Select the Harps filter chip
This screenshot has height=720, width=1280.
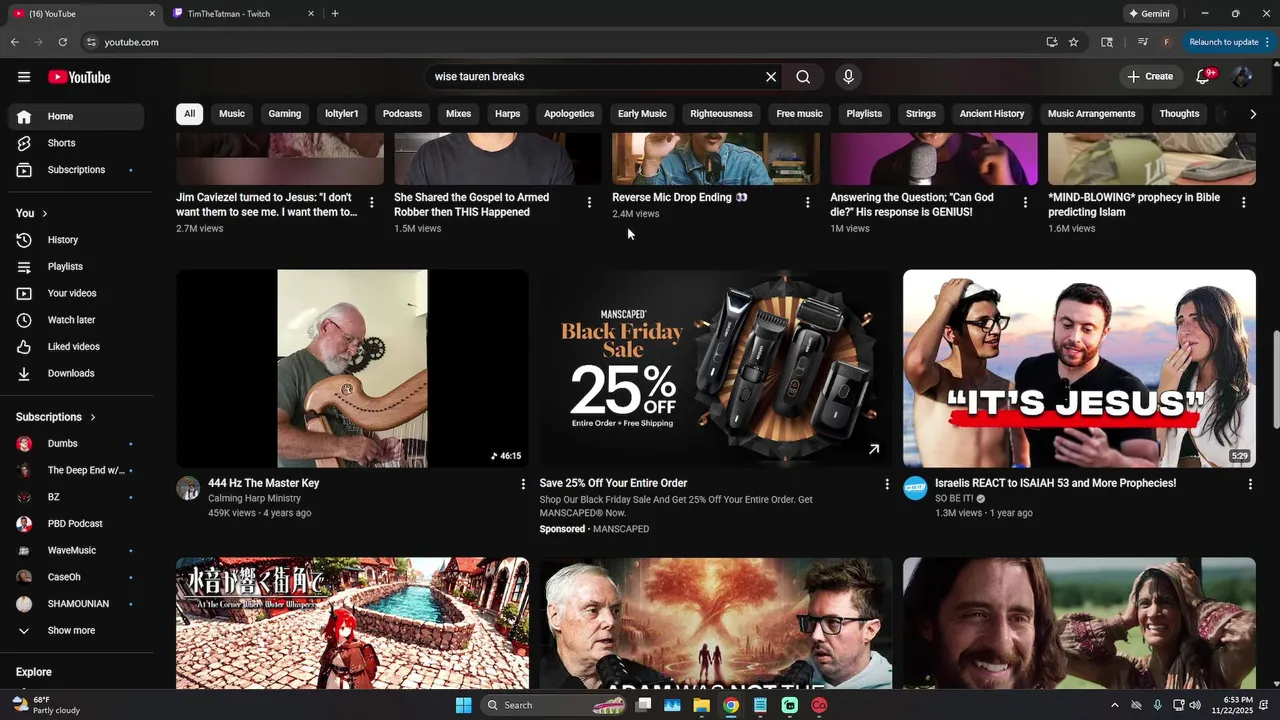click(x=508, y=114)
